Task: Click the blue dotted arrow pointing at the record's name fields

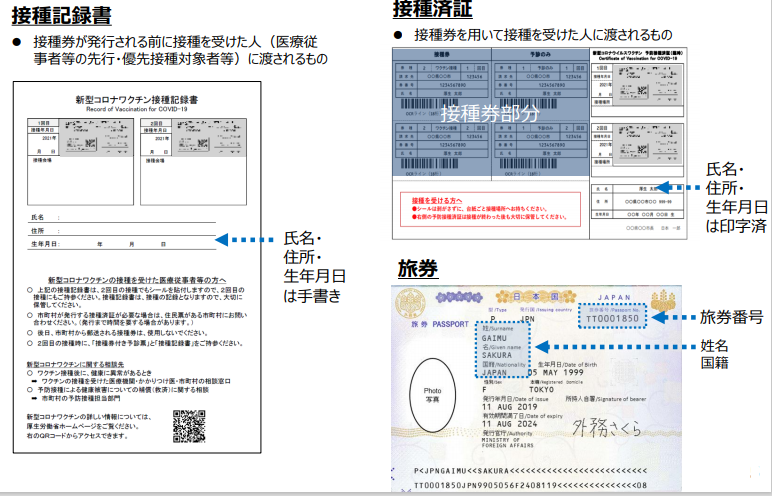Action: (245, 240)
